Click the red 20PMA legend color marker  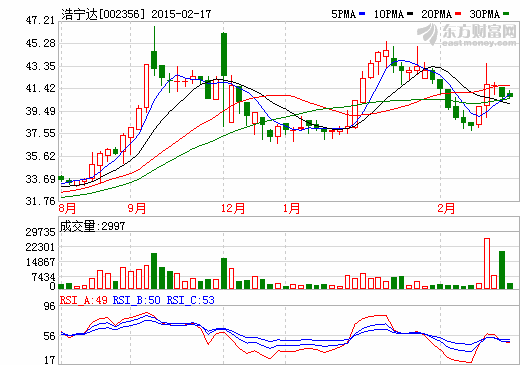point(458,14)
